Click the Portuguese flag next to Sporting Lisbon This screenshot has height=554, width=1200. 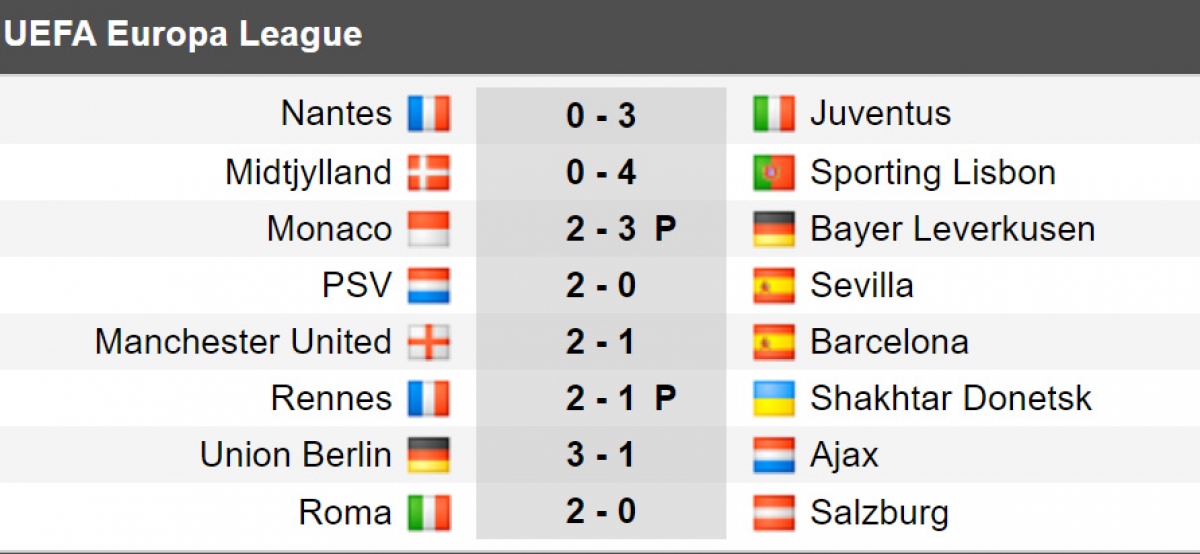(773, 173)
